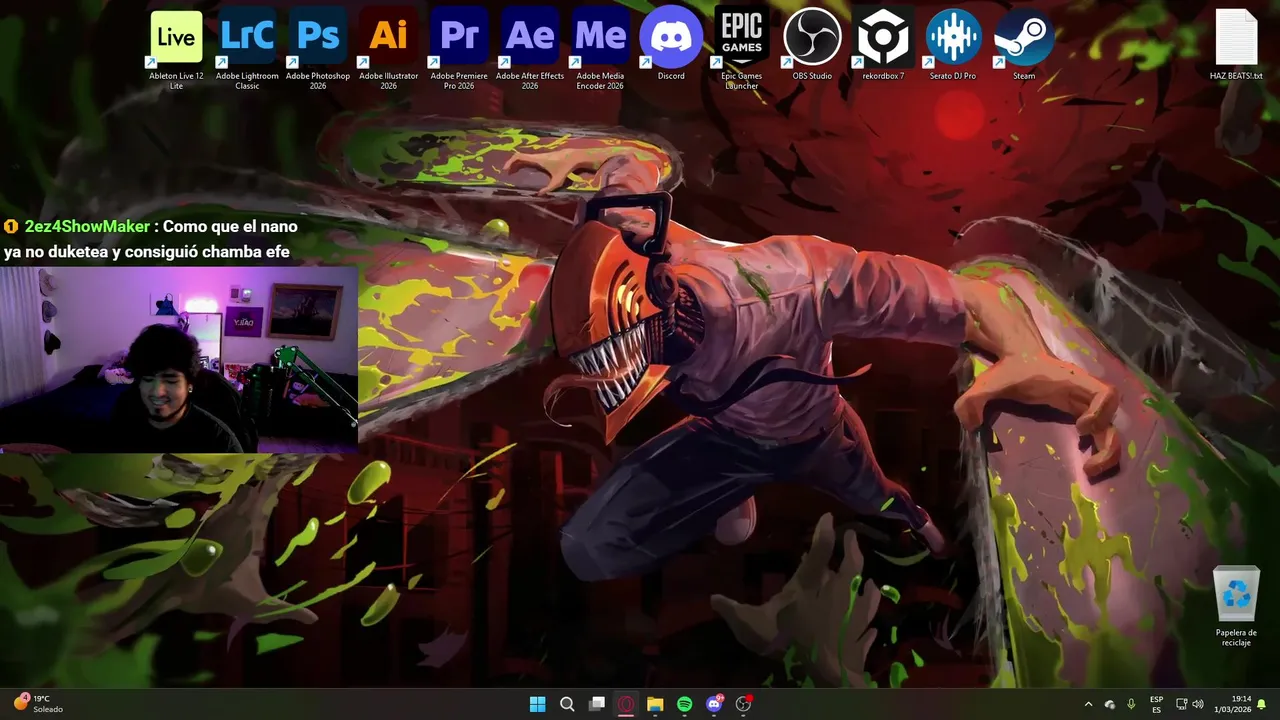1280x720 pixels.
Task: Click the Serato DJ Pro shortcut
Action: [x=953, y=44]
